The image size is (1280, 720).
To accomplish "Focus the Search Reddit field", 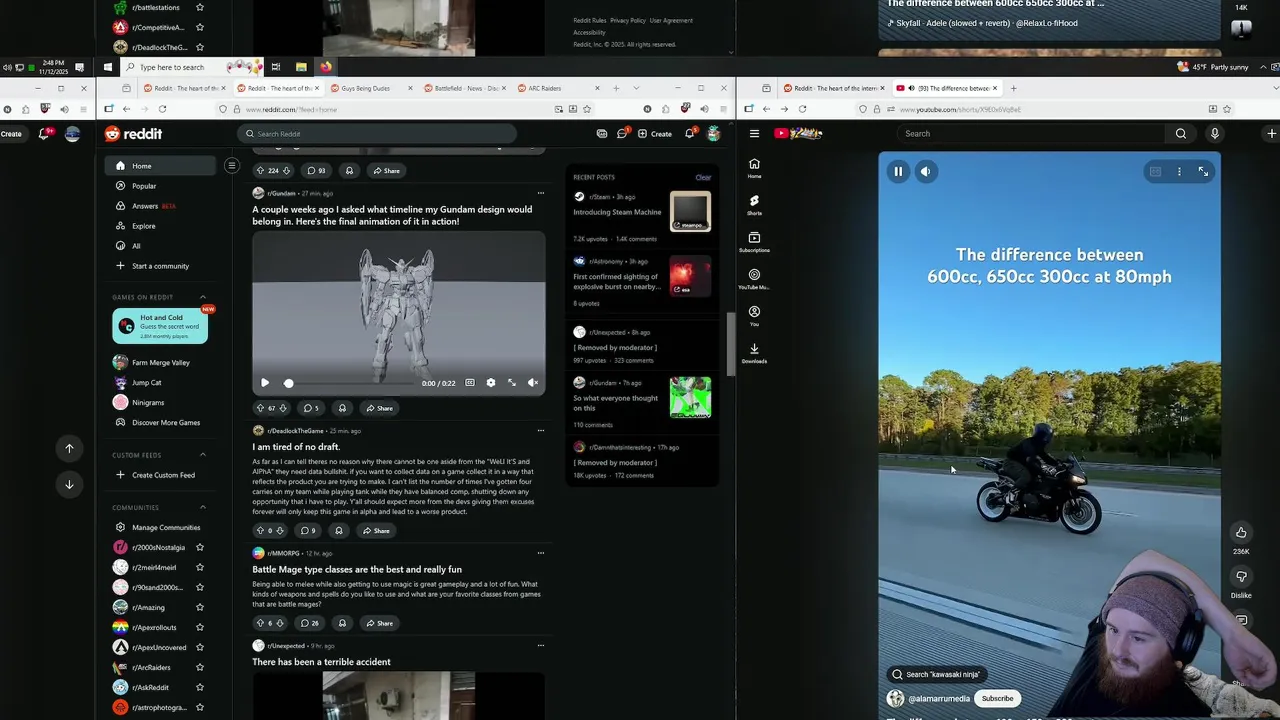I will click(x=378, y=134).
